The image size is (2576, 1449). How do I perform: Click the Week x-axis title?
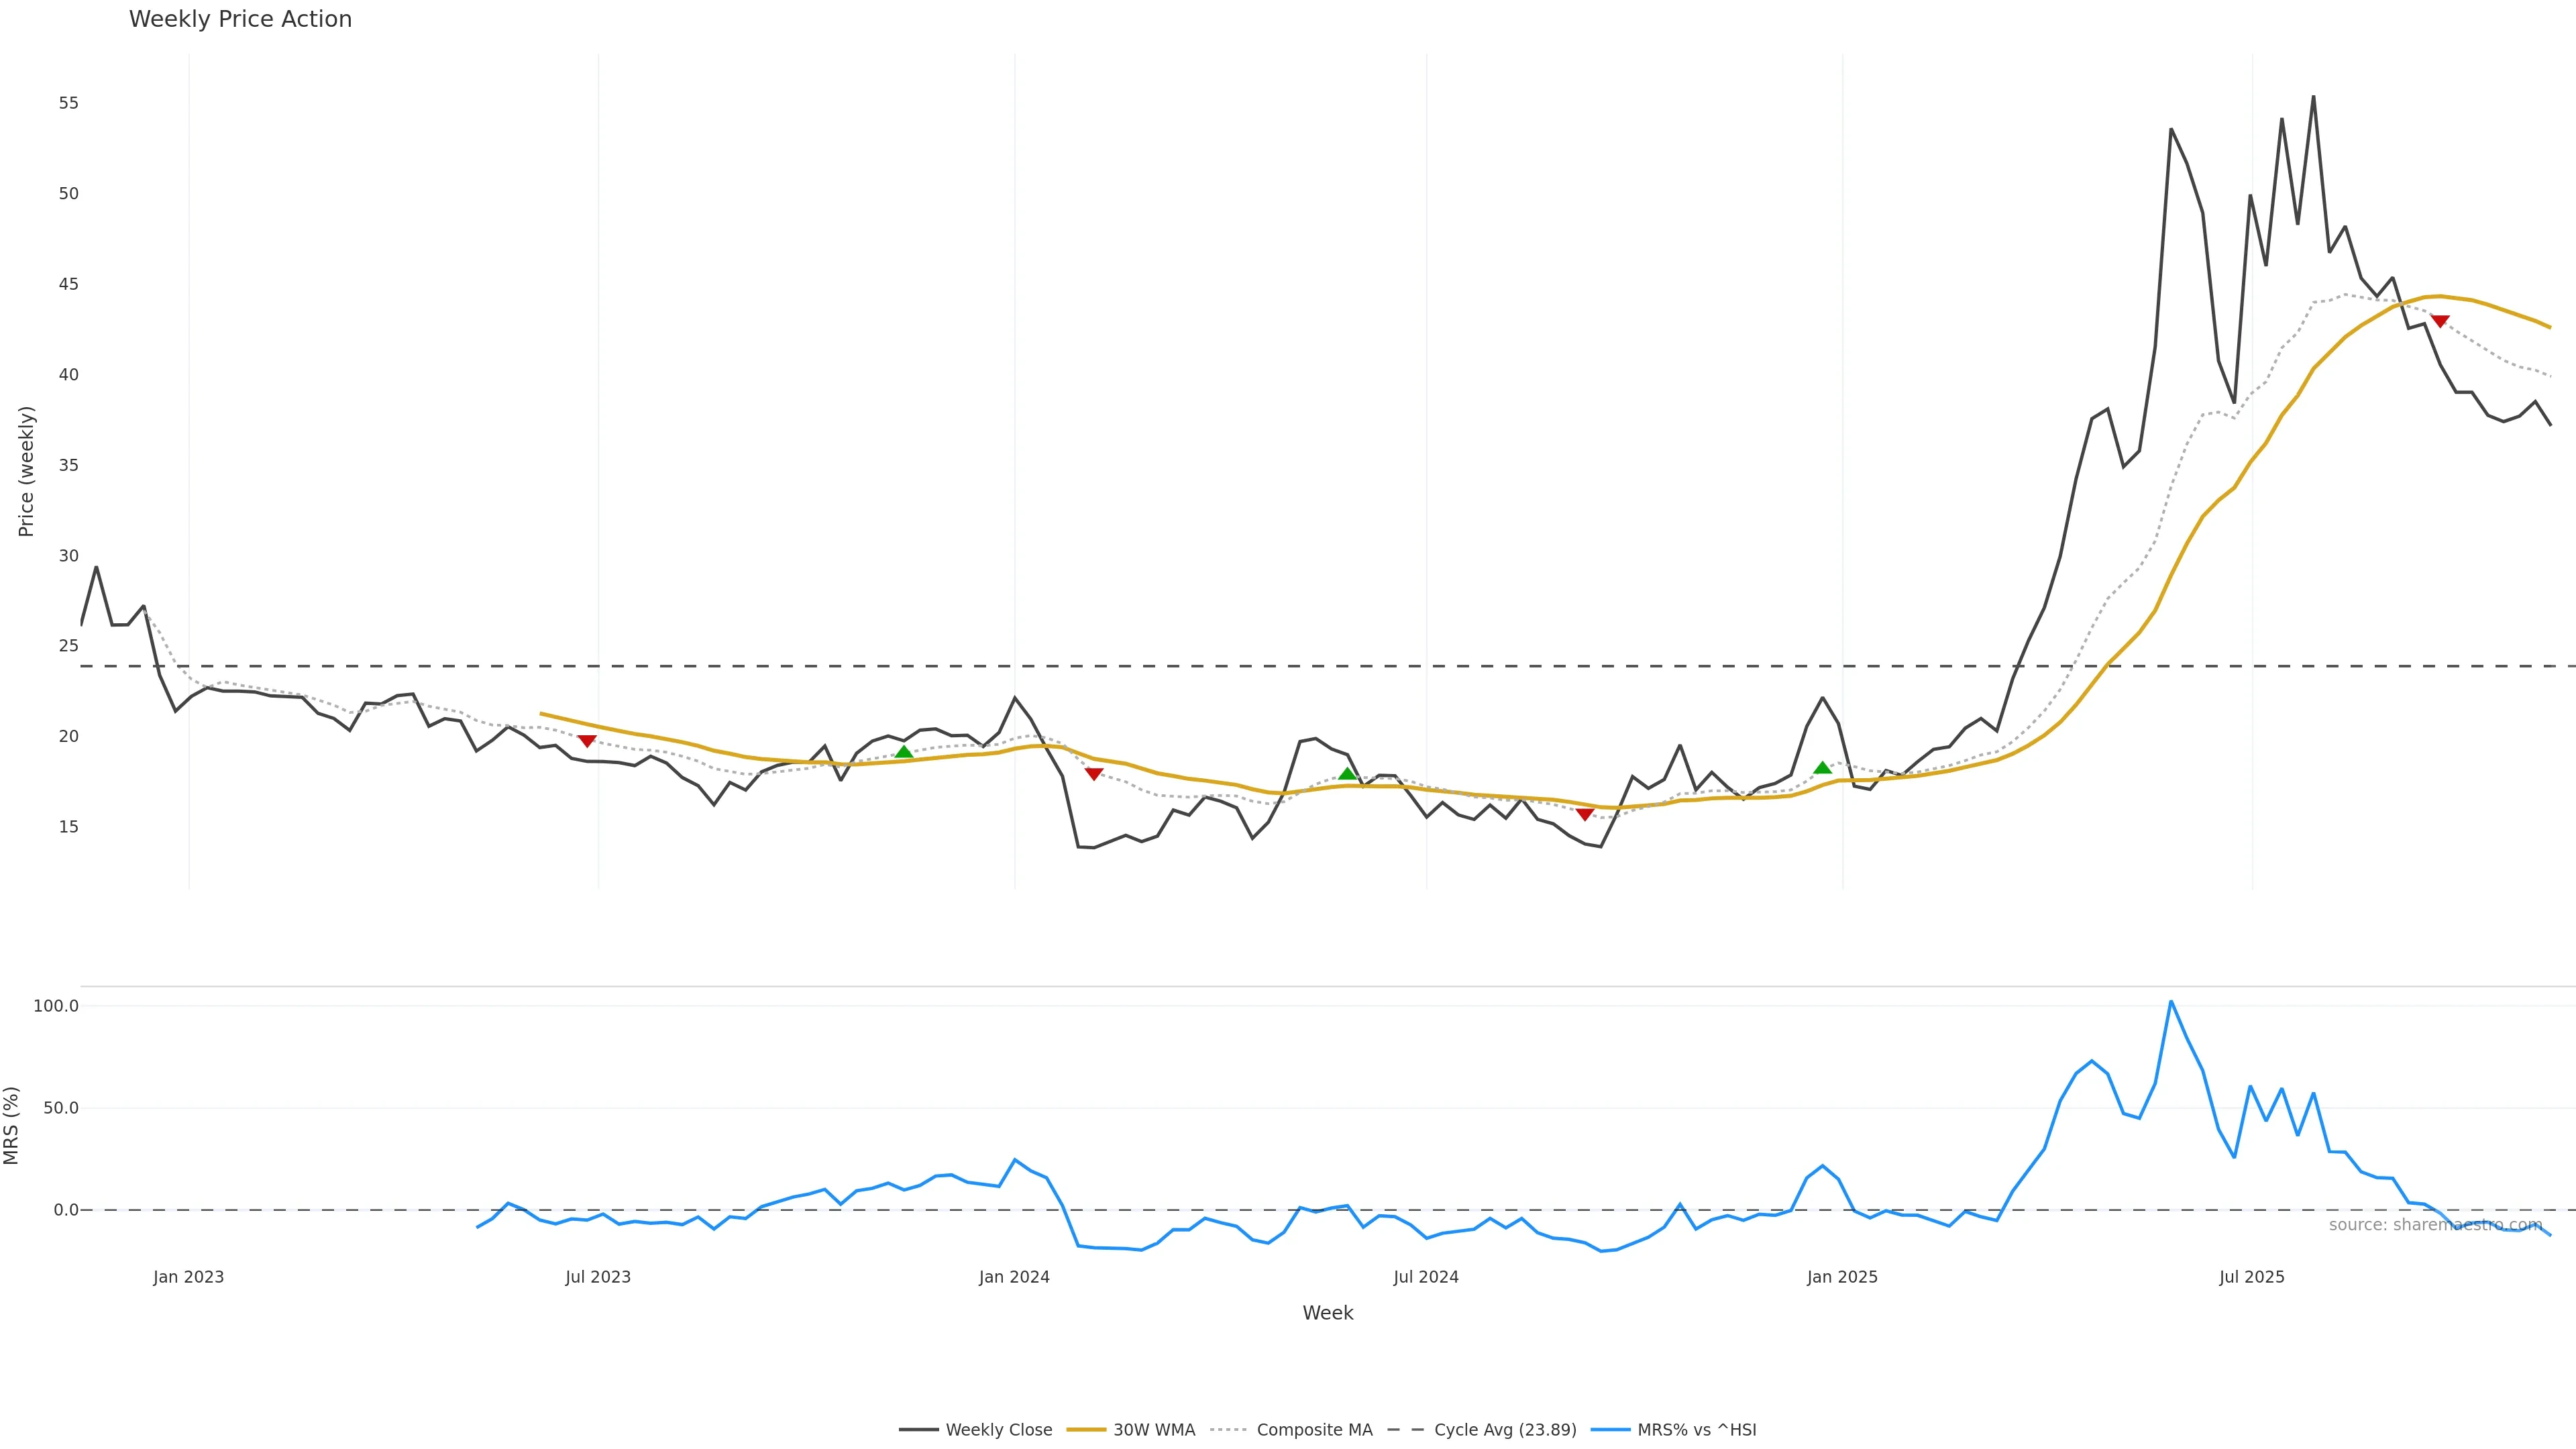pos(1327,1313)
